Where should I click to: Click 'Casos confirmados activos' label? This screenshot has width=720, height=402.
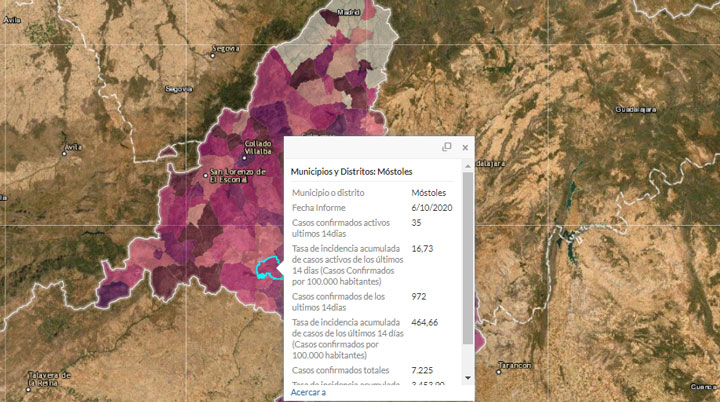tap(341, 228)
